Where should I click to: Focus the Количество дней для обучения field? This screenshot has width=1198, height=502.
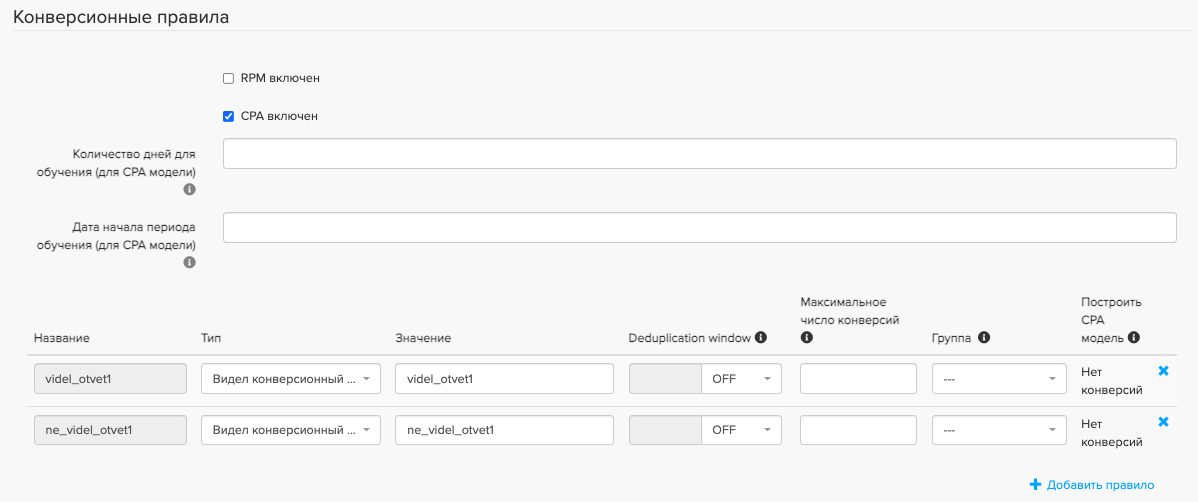click(699, 154)
